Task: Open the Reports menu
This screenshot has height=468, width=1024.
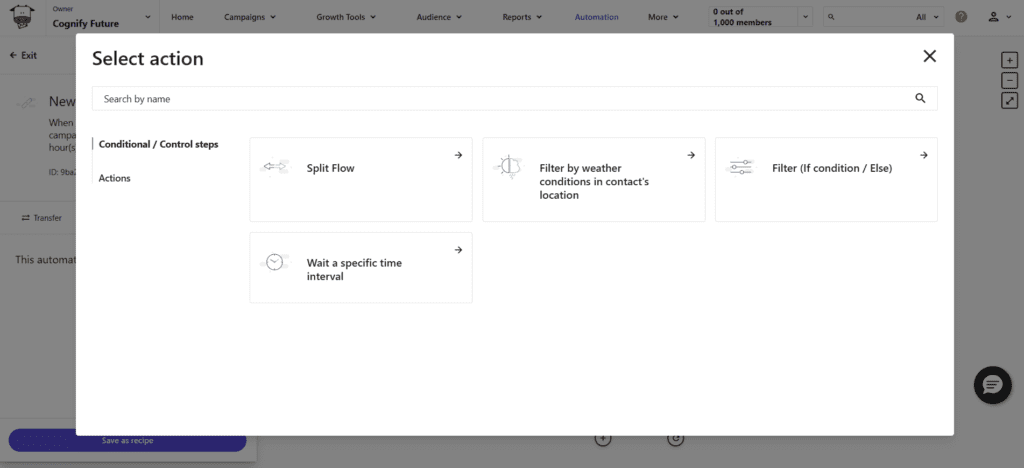Action: click(x=522, y=18)
